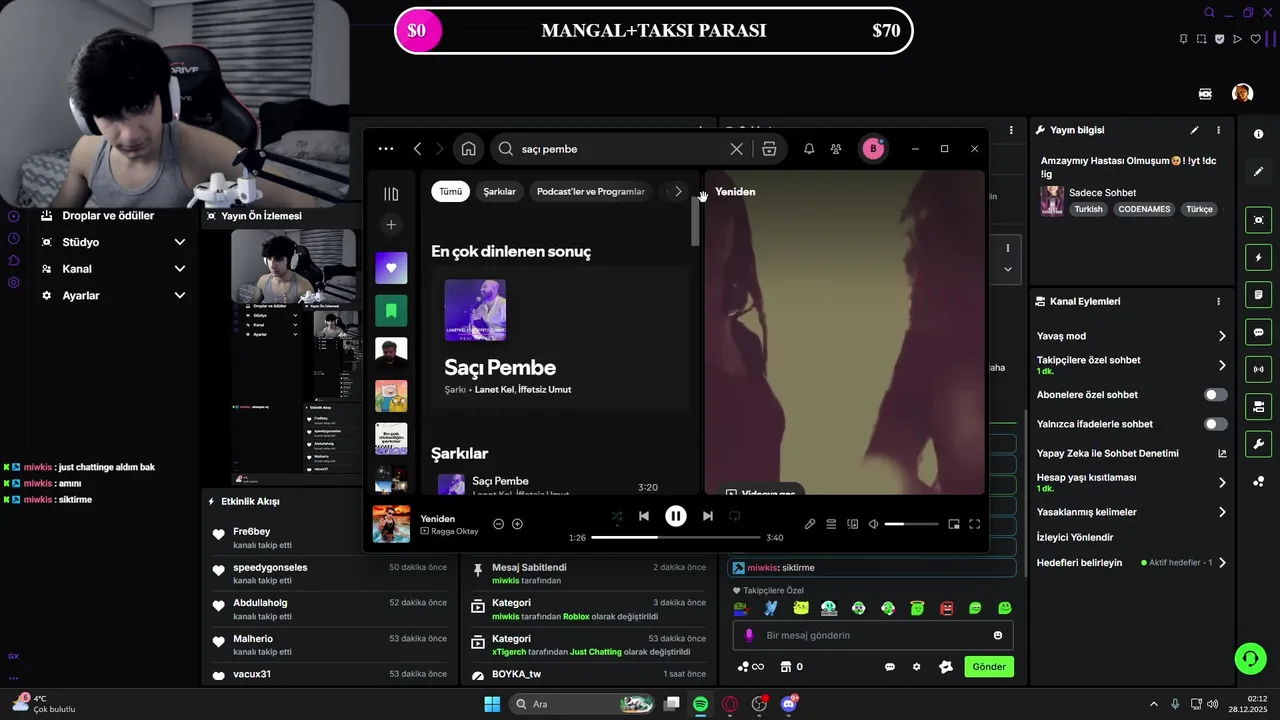Viewport: 1280px width, 720px height.
Task: Open Spotify notifications bell
Action: point(809,149)
